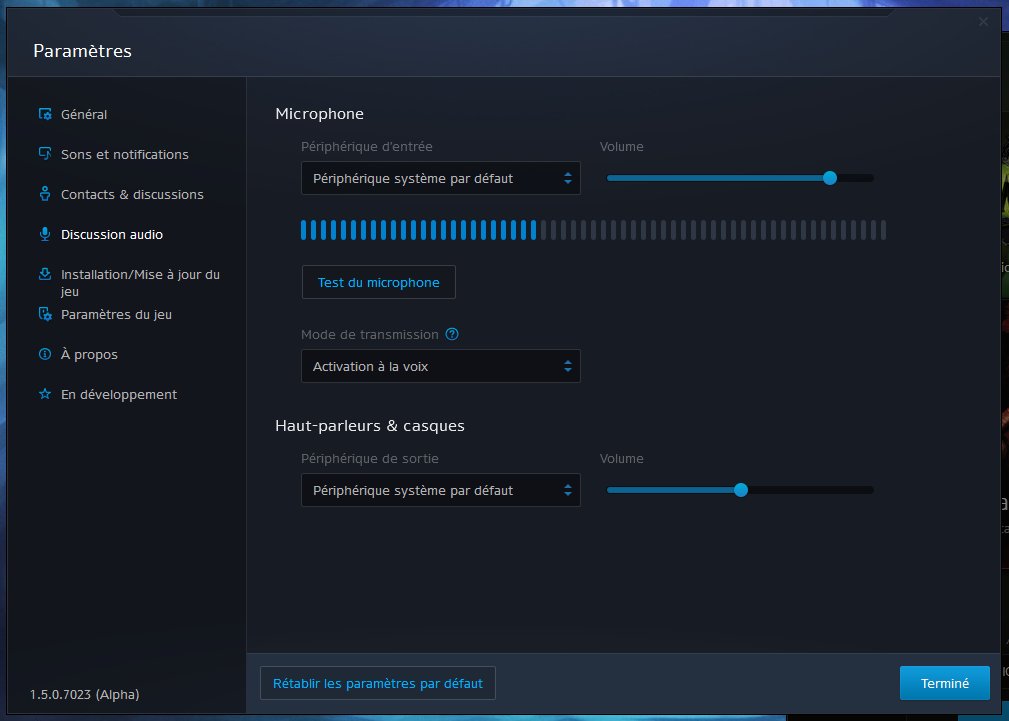Open the Périphérique d'entrée dropdown
This screenshot has width=1009, height=721.
click(440, 179)
